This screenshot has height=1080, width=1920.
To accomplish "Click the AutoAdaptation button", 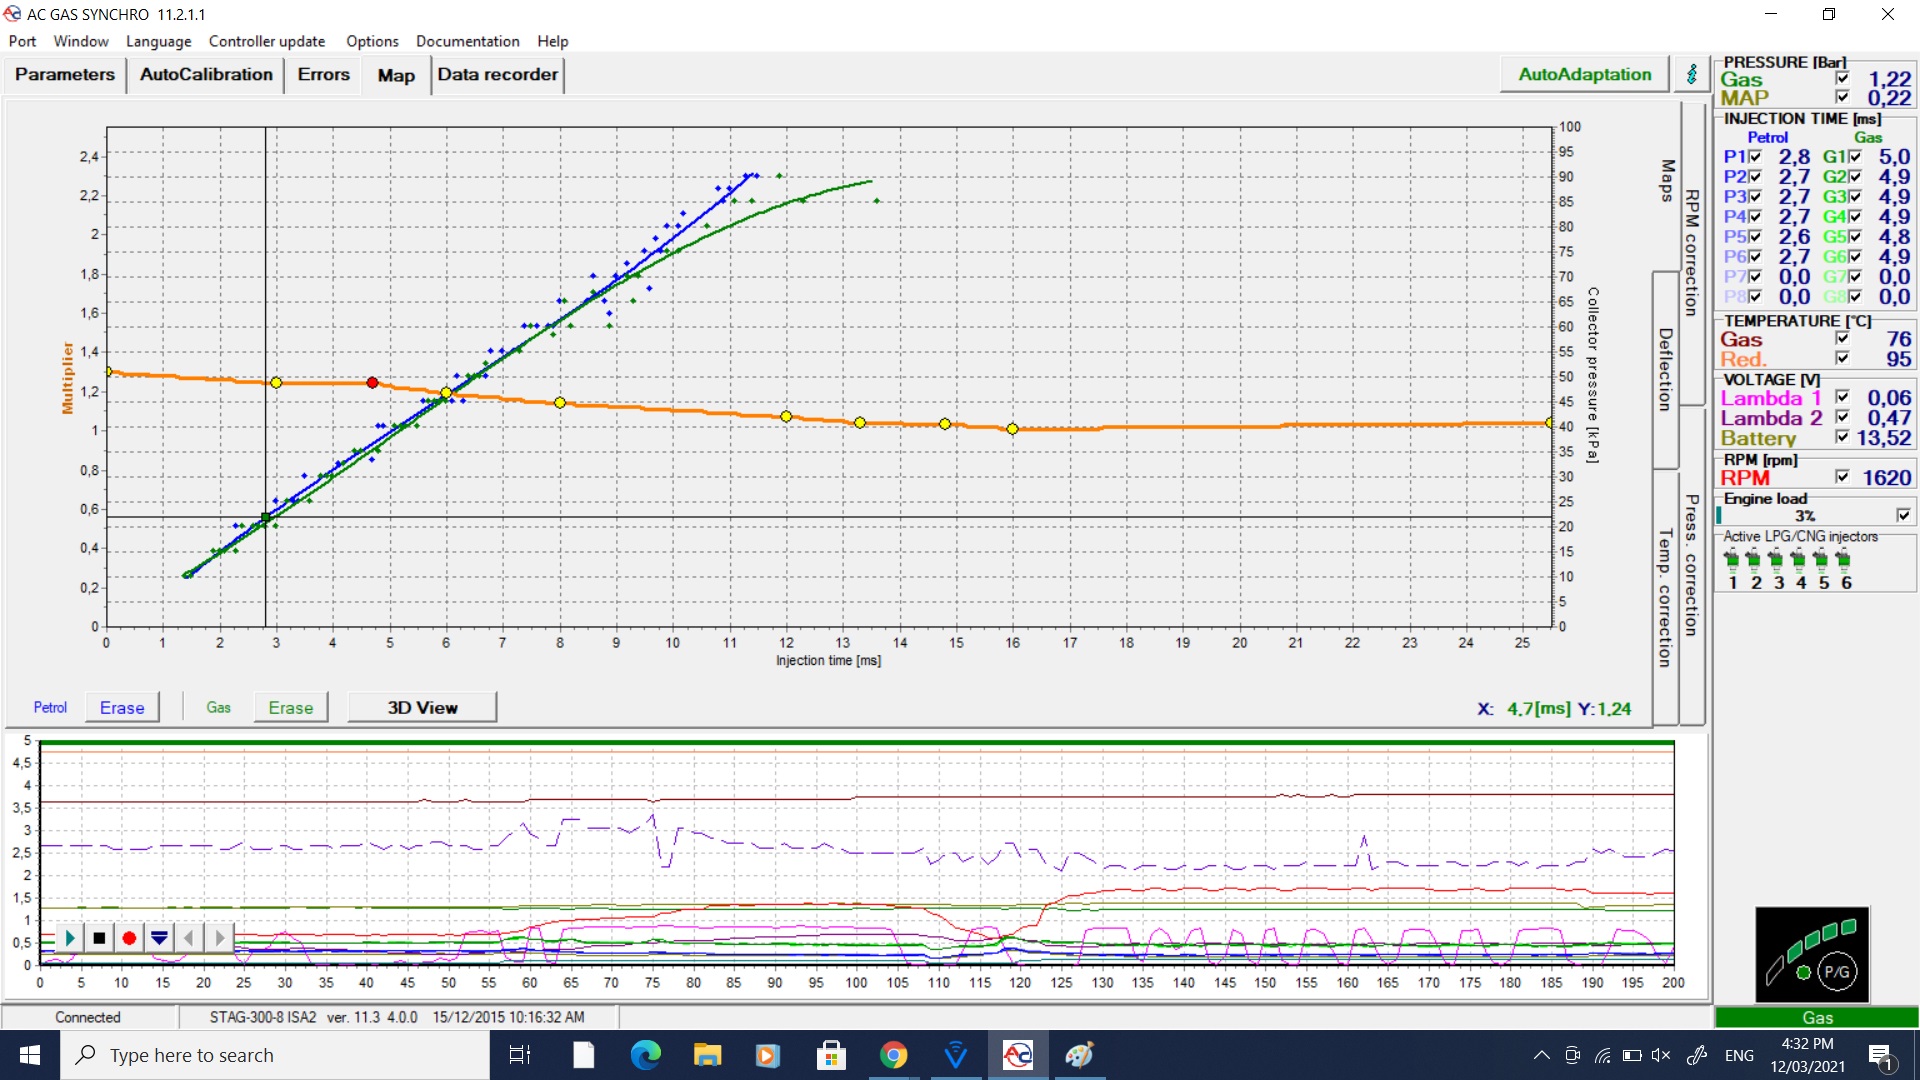I will click(x=1585, y=74).
